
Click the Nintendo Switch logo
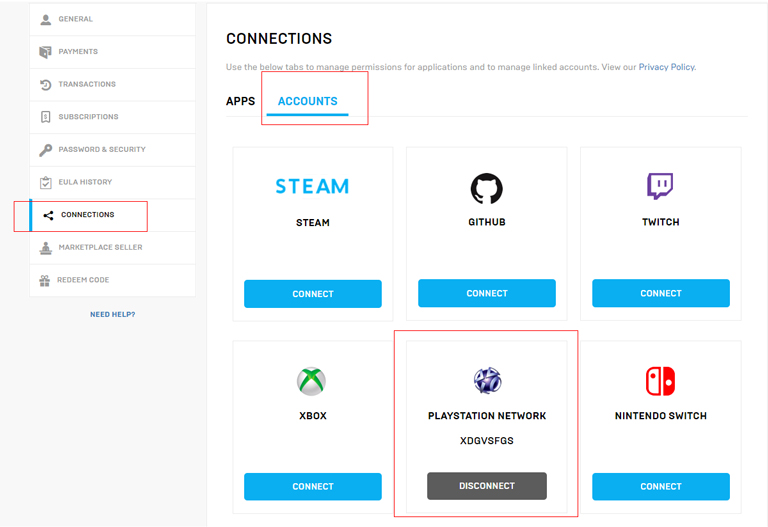660,381
